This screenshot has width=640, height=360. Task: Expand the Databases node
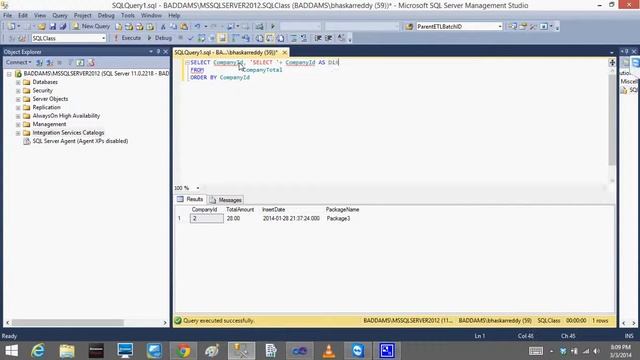pyautogui.click(x=18, y=82)
